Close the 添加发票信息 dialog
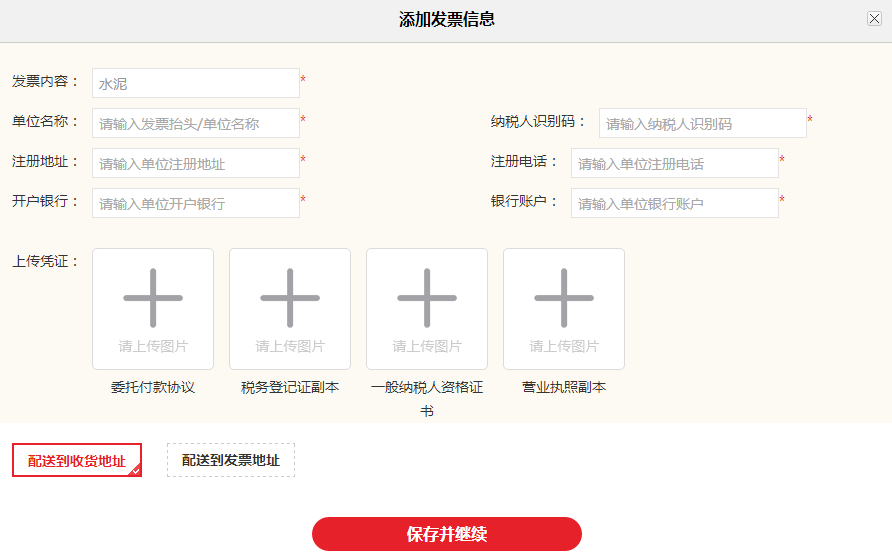 click(x=874, y=19)
